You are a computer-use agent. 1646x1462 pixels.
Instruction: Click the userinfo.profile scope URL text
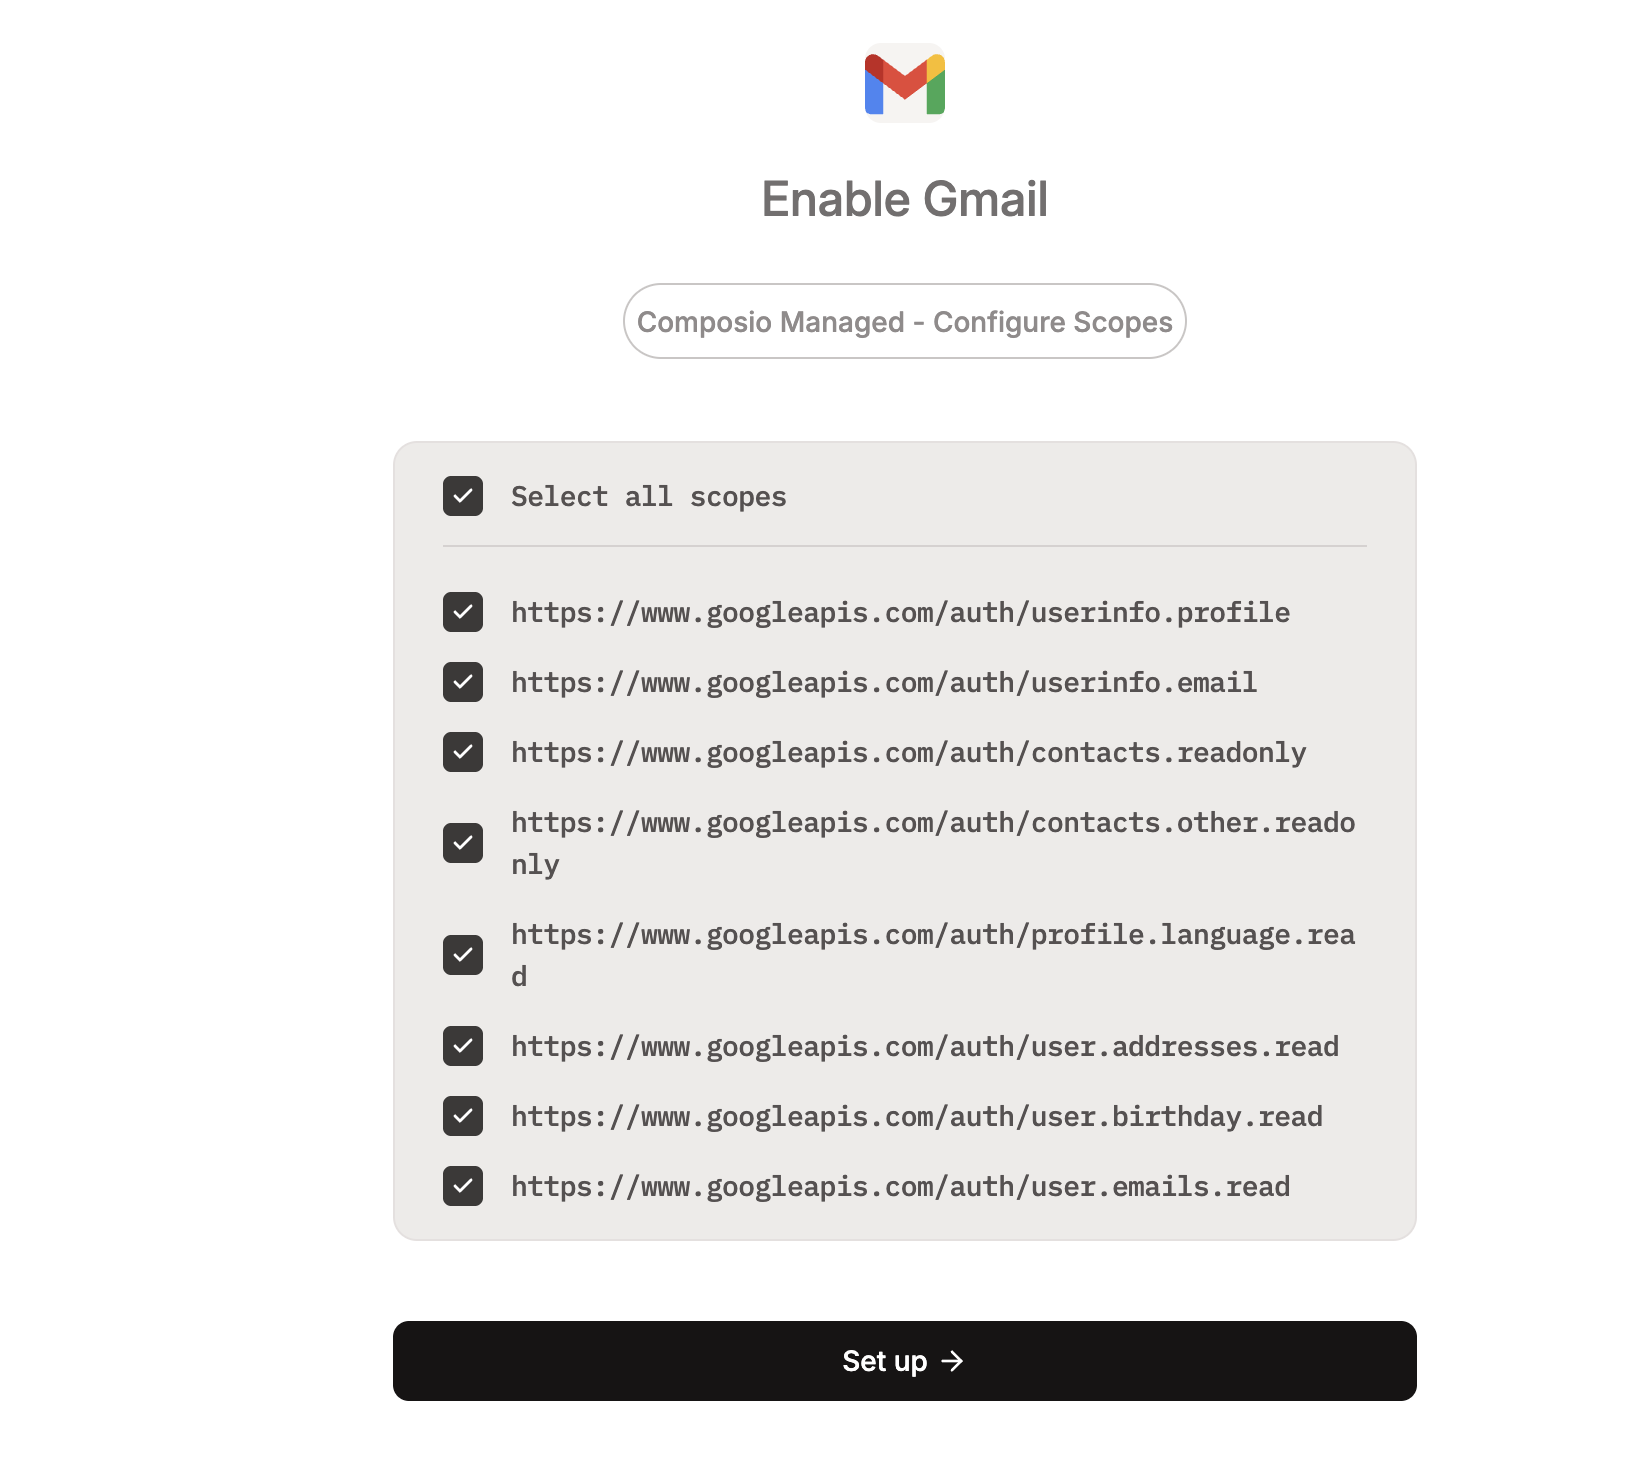click(x=900, y=613)
